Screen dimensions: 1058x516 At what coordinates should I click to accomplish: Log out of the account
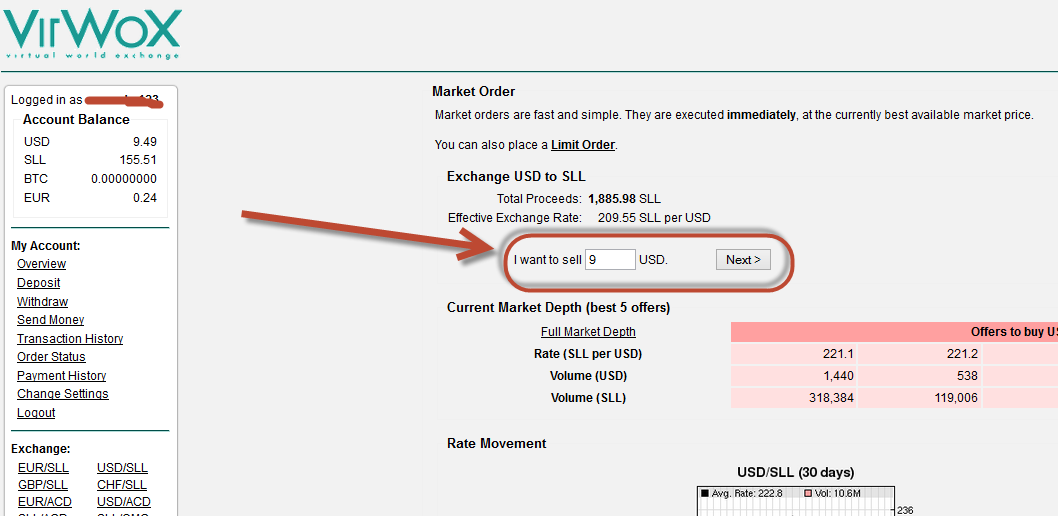(x=36, y=413)
